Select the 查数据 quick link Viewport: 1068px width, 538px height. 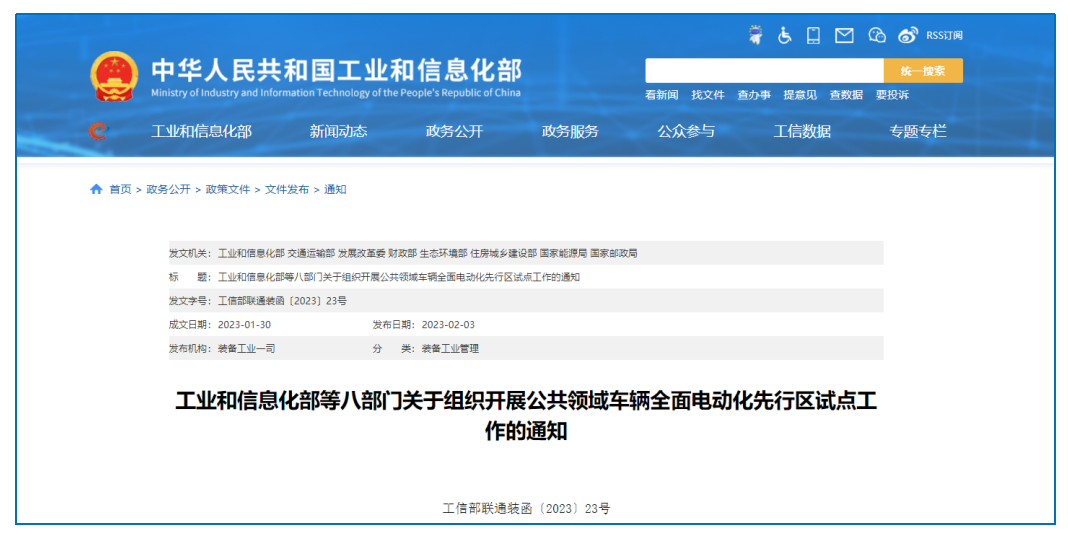pyautogui.click(x=846, y=95)
